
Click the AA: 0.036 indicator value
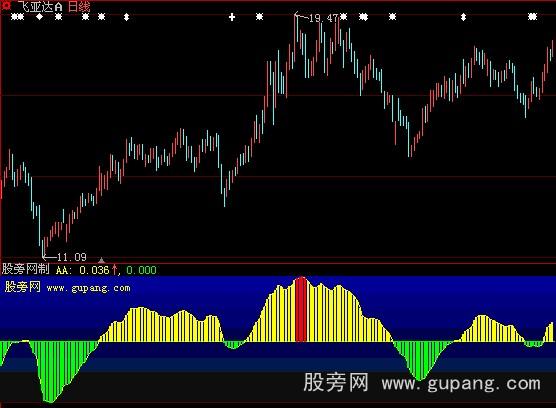[x=82, y=270]
